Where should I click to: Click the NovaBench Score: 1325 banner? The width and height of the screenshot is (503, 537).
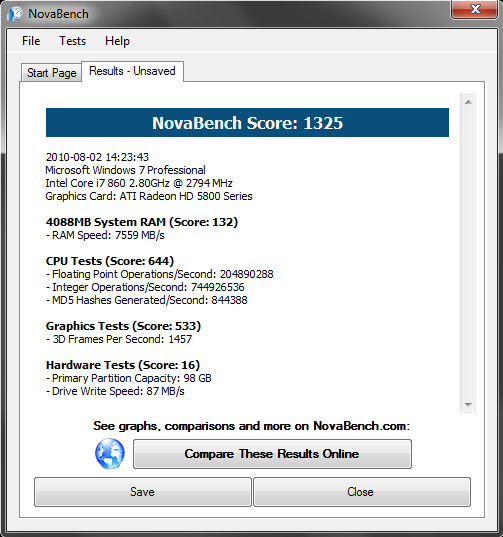[x=247, y=123]
